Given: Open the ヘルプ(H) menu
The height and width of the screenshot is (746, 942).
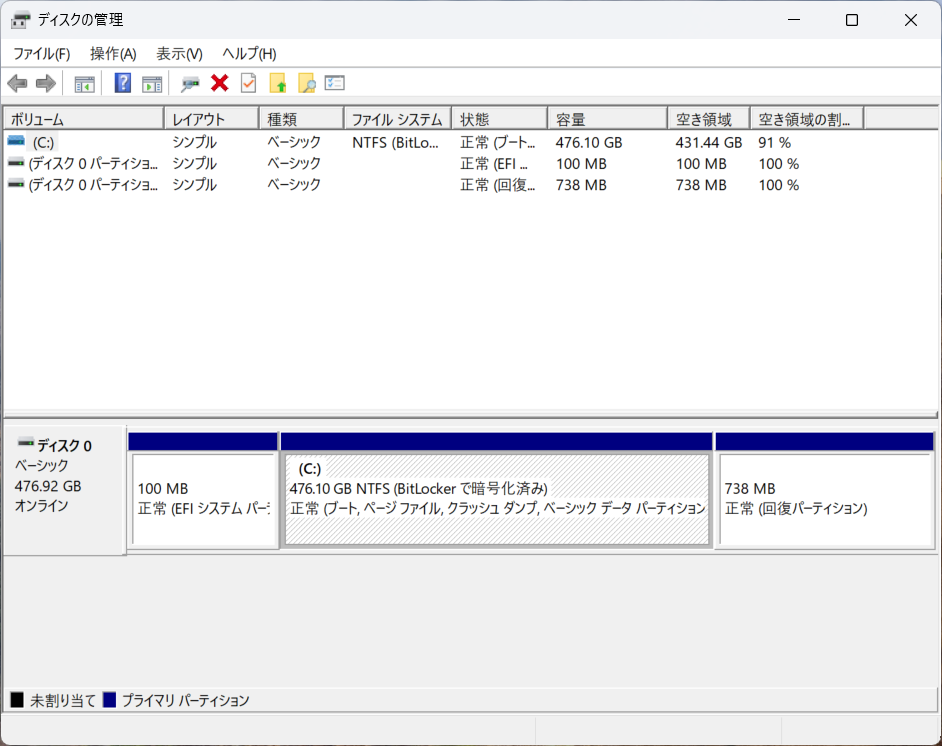Looking at the screenshot, I should pyautogui.click(x=249, y=54).
